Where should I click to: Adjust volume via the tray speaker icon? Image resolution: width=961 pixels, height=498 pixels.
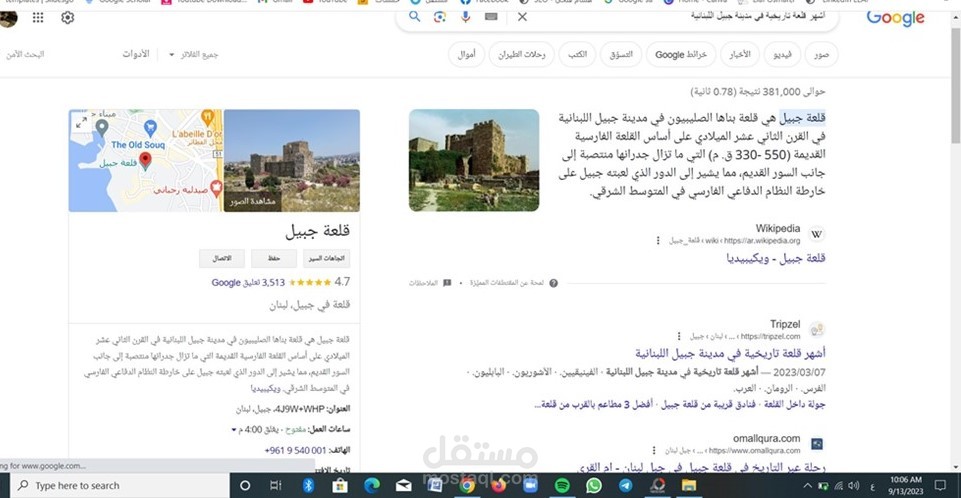coord(854,486)
